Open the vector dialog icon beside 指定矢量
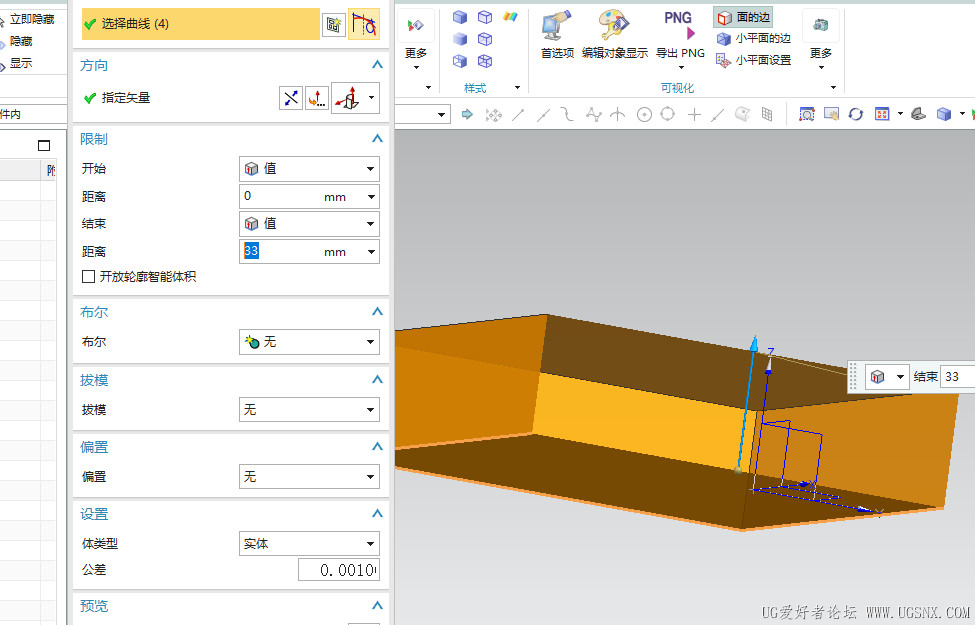This screenshot has height=625, width=975. (x=316, y=98)
